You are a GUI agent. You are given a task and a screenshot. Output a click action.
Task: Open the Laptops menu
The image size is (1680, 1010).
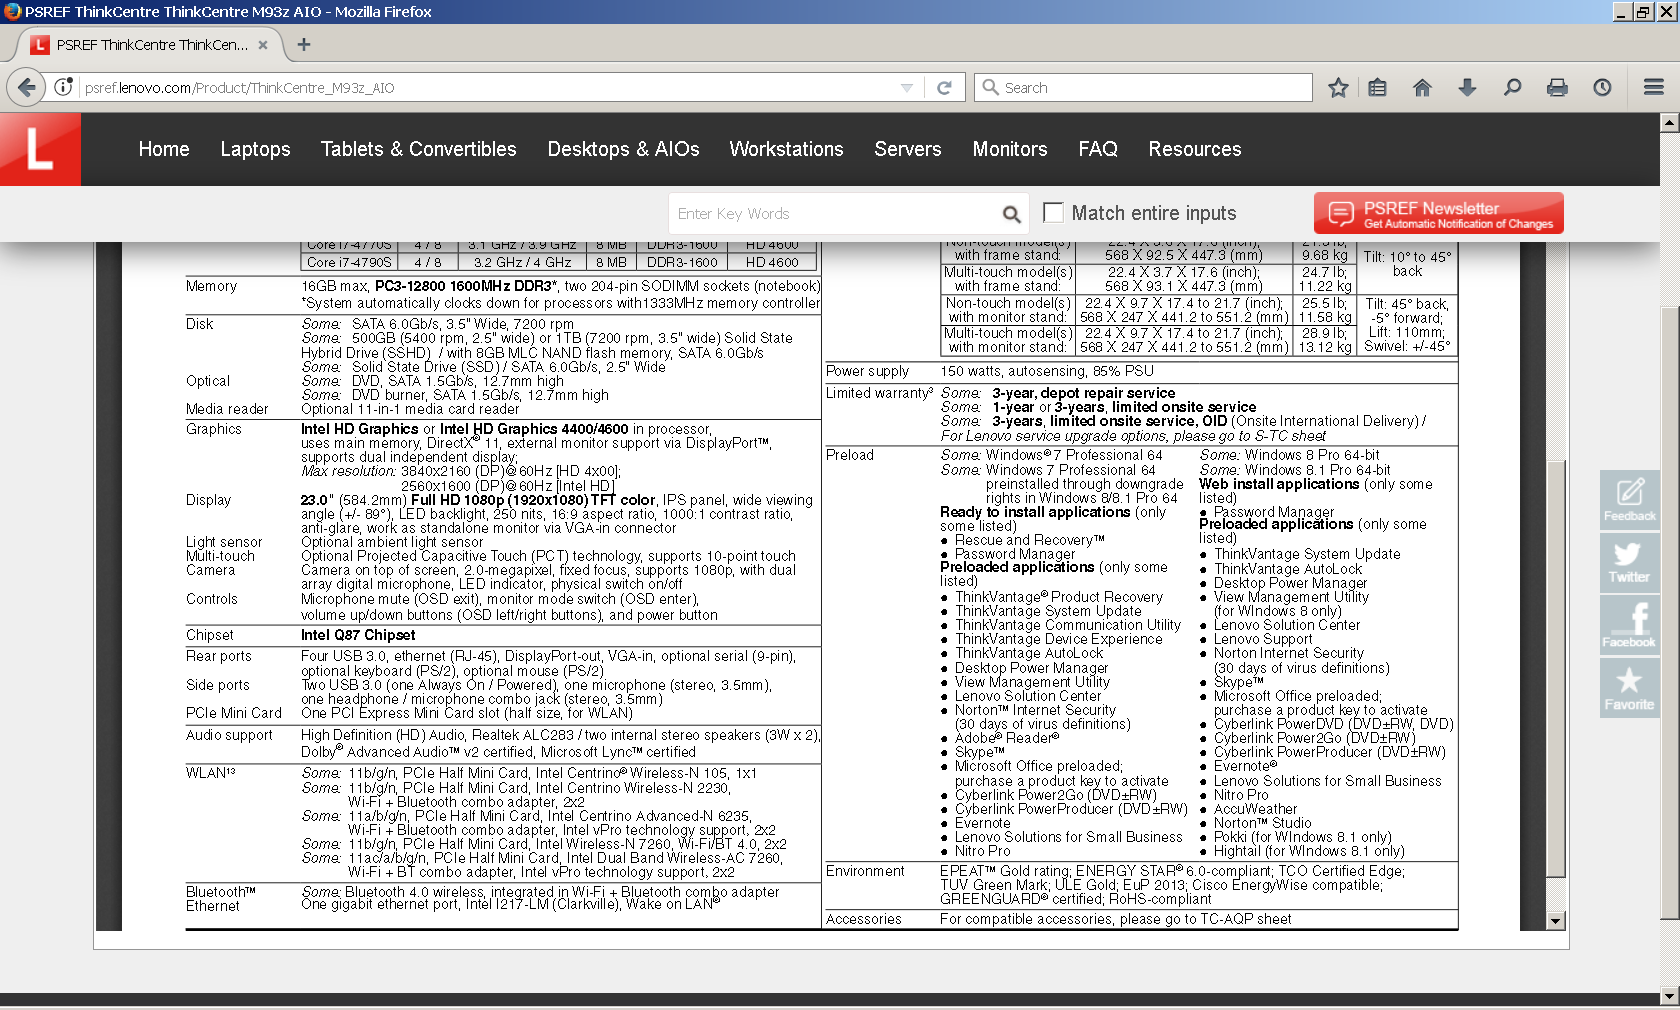coord(255,149)
